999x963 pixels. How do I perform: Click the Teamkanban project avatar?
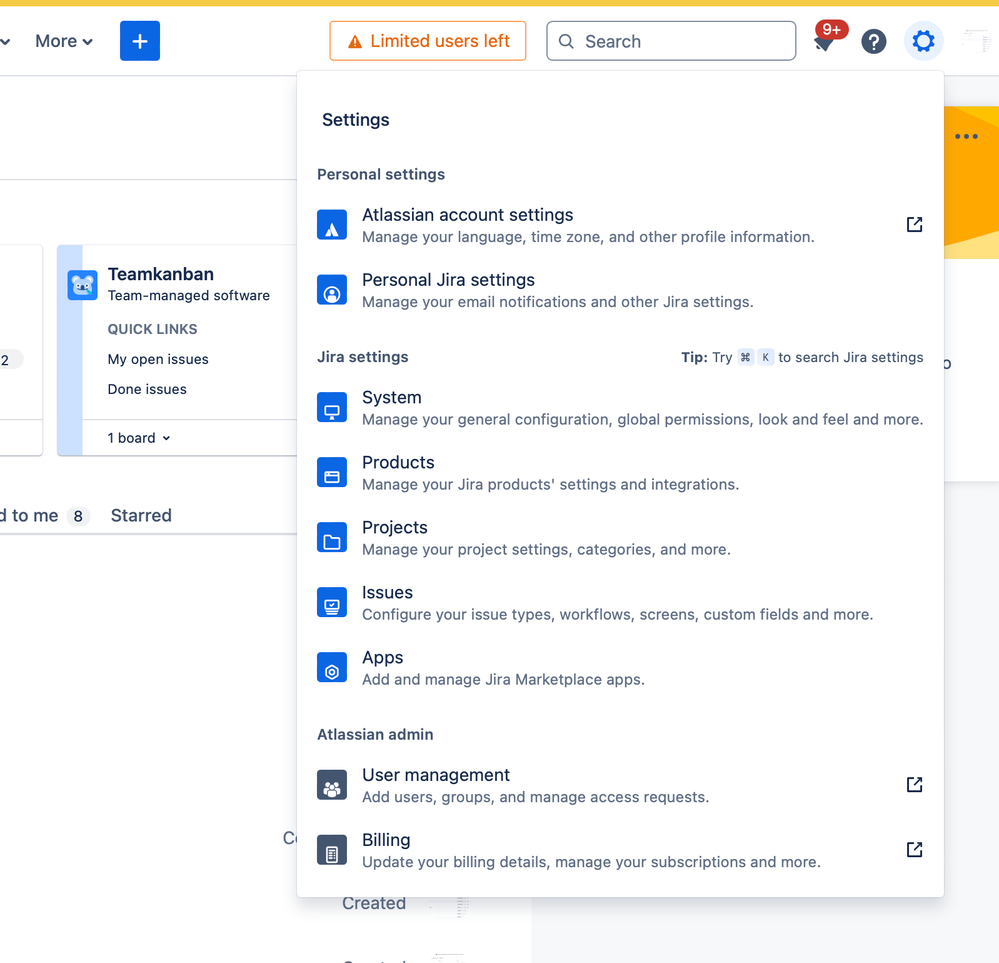click(82, 286)
